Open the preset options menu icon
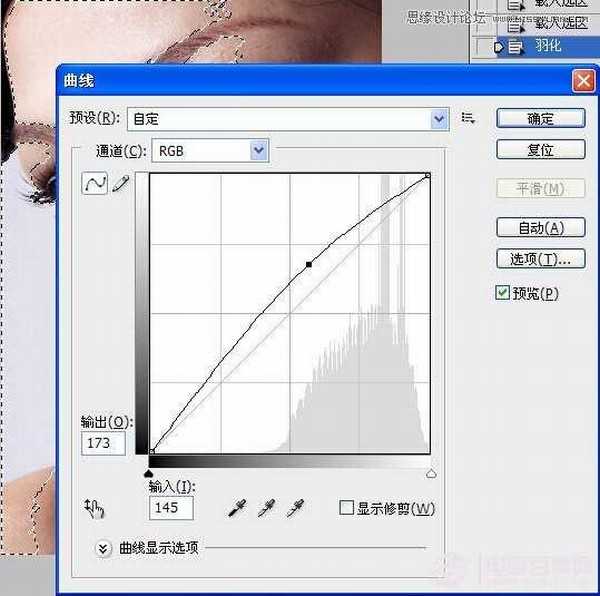 pos(467,118)
